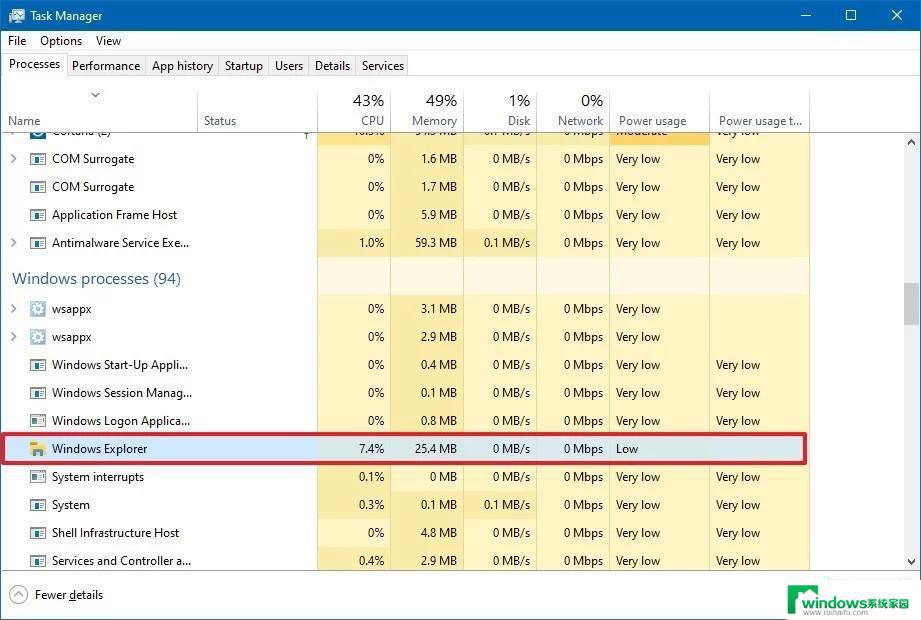Screen dimensions: 921x620
Task: Click Antimalware memory value 59.3 MB
Action: 435,243
